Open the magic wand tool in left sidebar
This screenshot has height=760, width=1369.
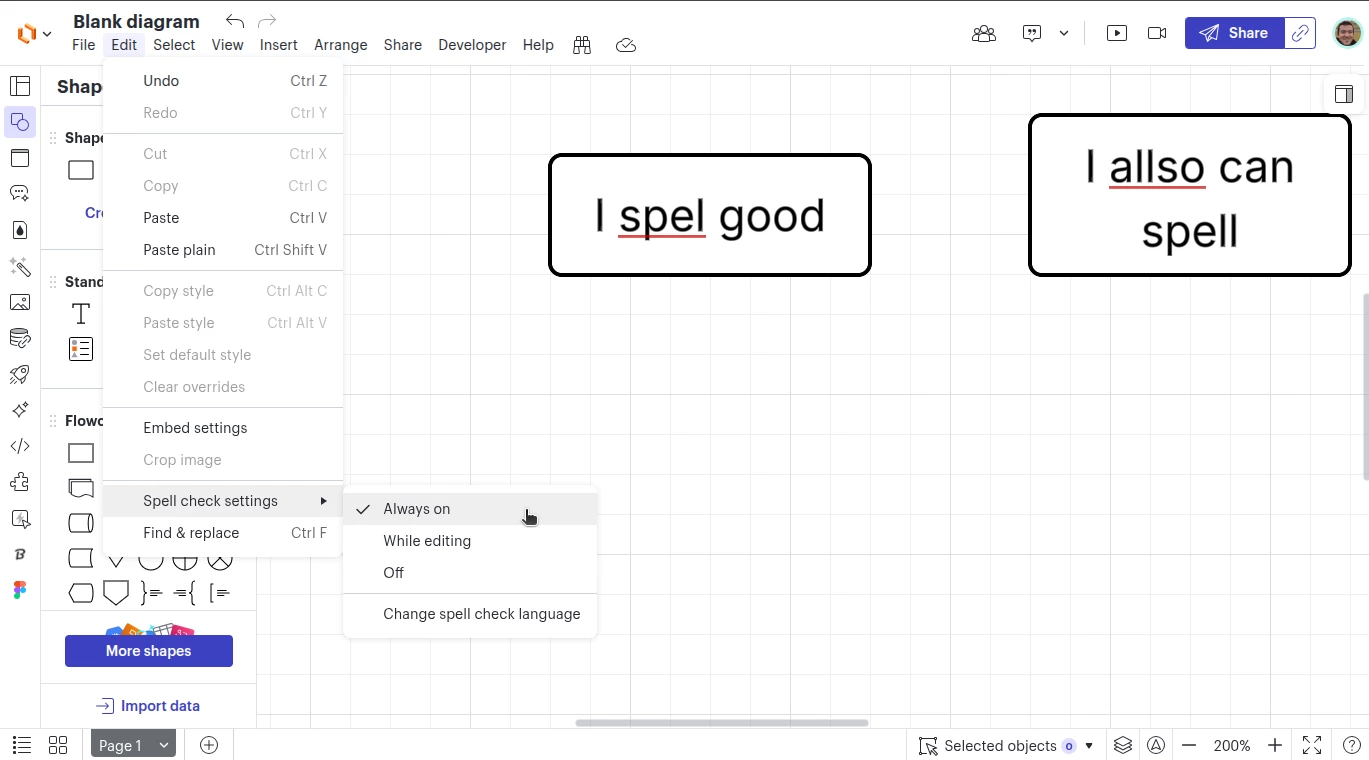(x=20, y=266)
